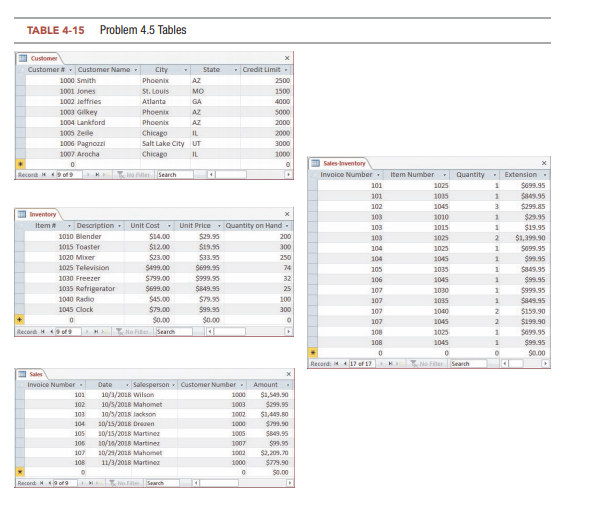The image size is (600, 519).
Task: Click the Smith customer name cell
Action: coord(108,81)
